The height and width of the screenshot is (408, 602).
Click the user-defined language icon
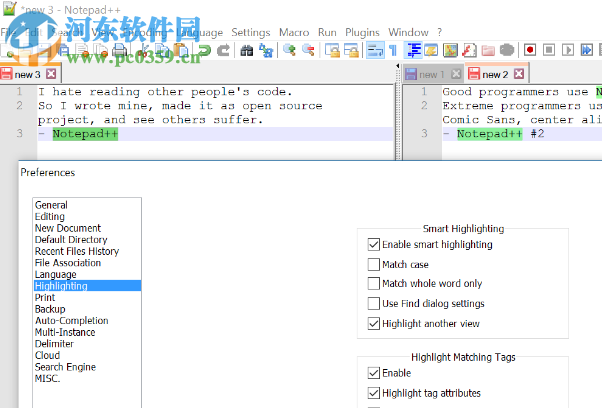[431, 50]
